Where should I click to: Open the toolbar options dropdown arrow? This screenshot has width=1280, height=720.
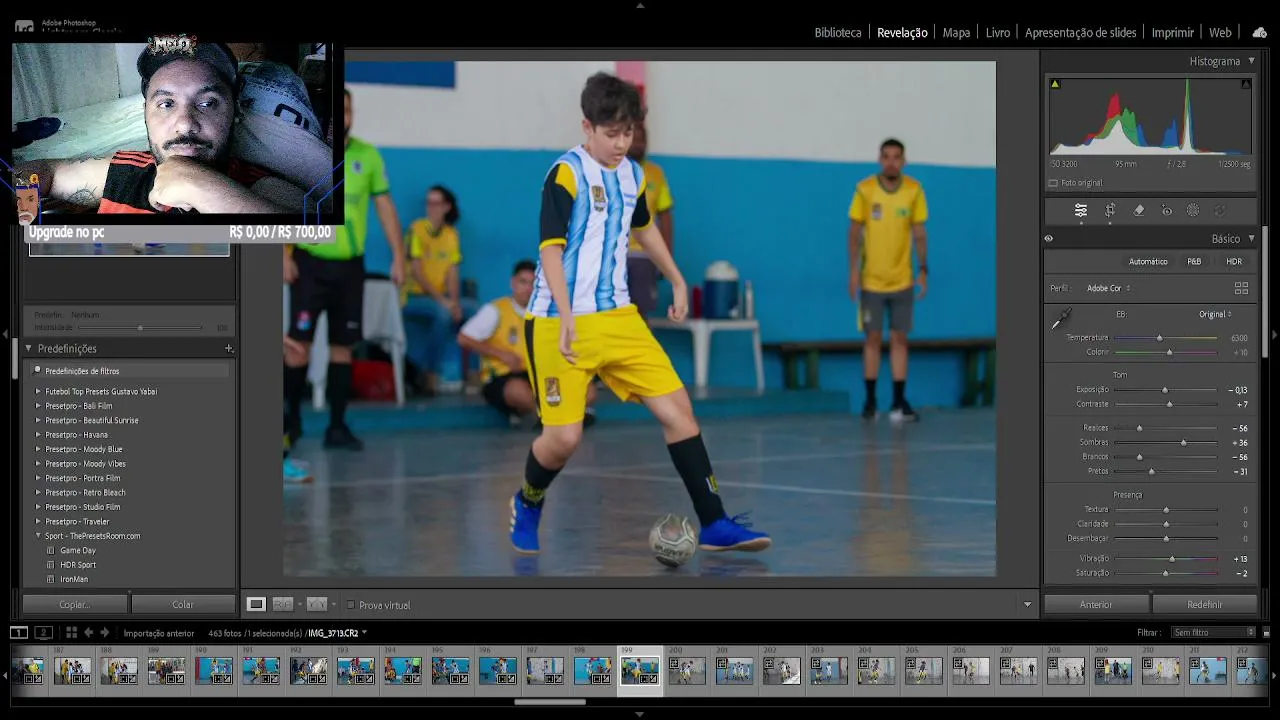1027,605
